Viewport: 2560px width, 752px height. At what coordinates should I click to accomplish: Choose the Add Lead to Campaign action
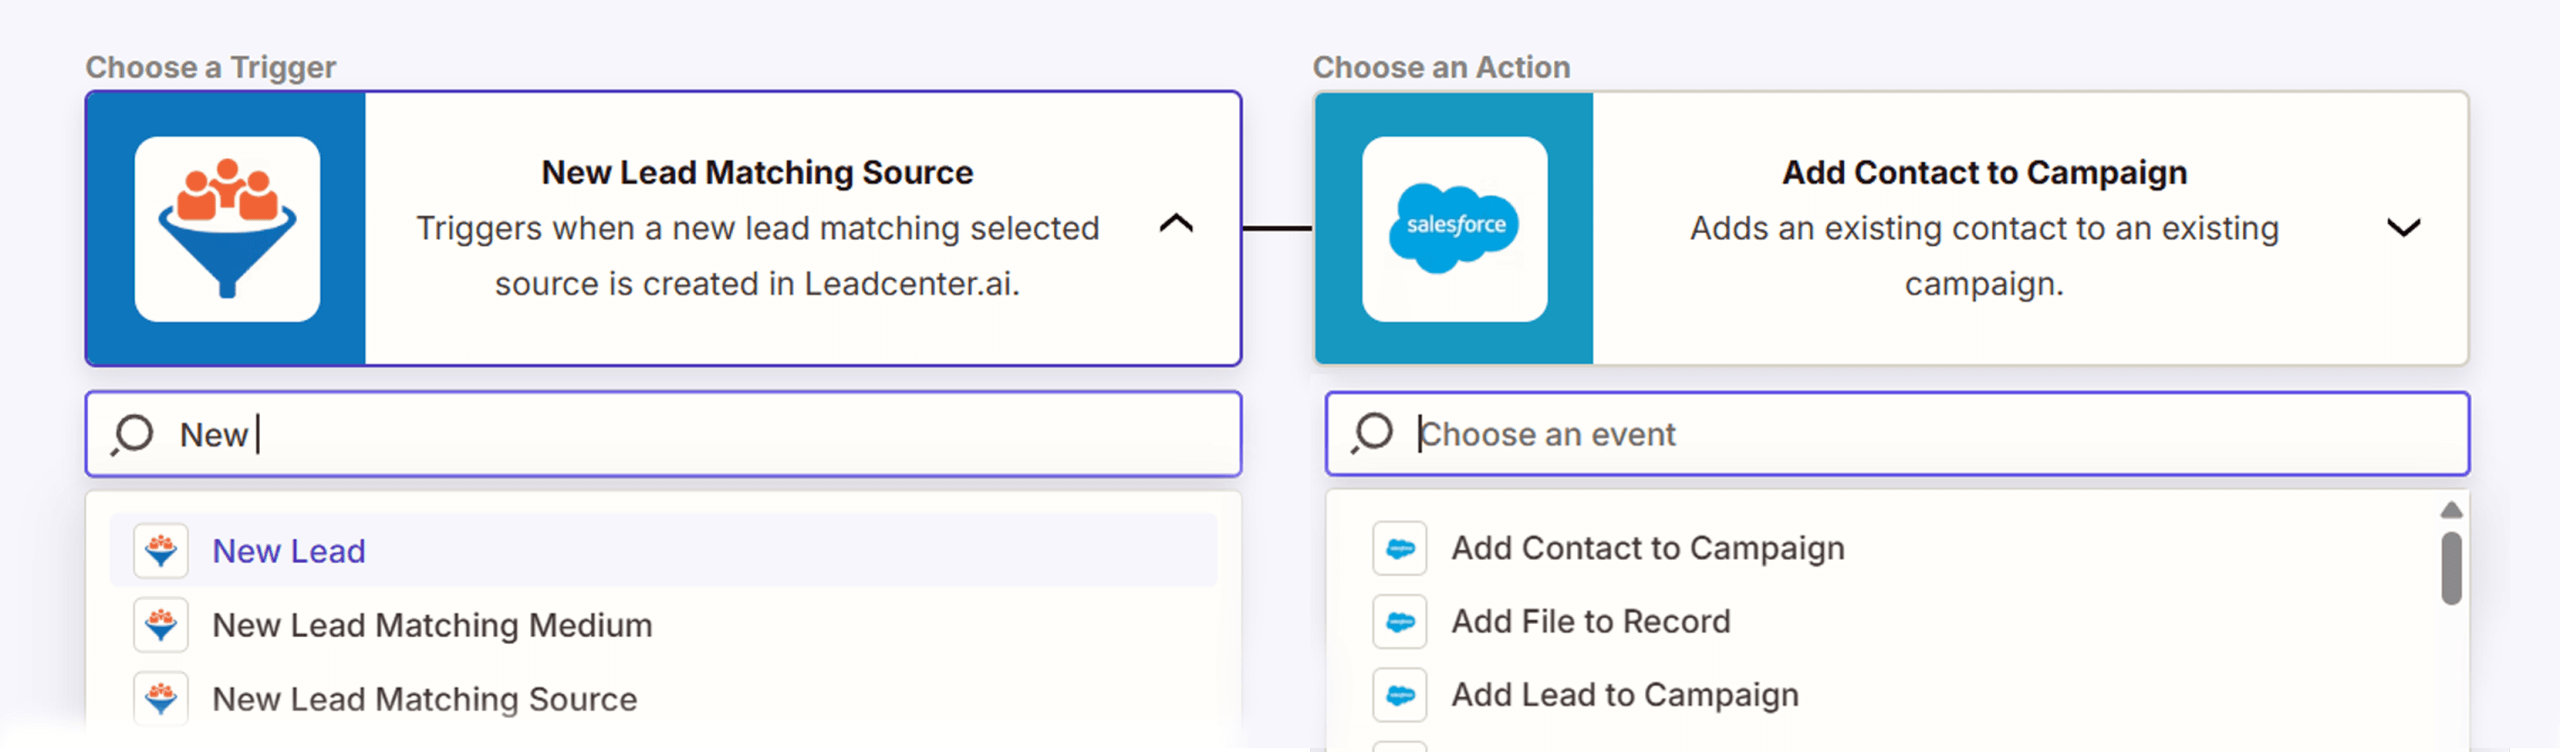1890,694
